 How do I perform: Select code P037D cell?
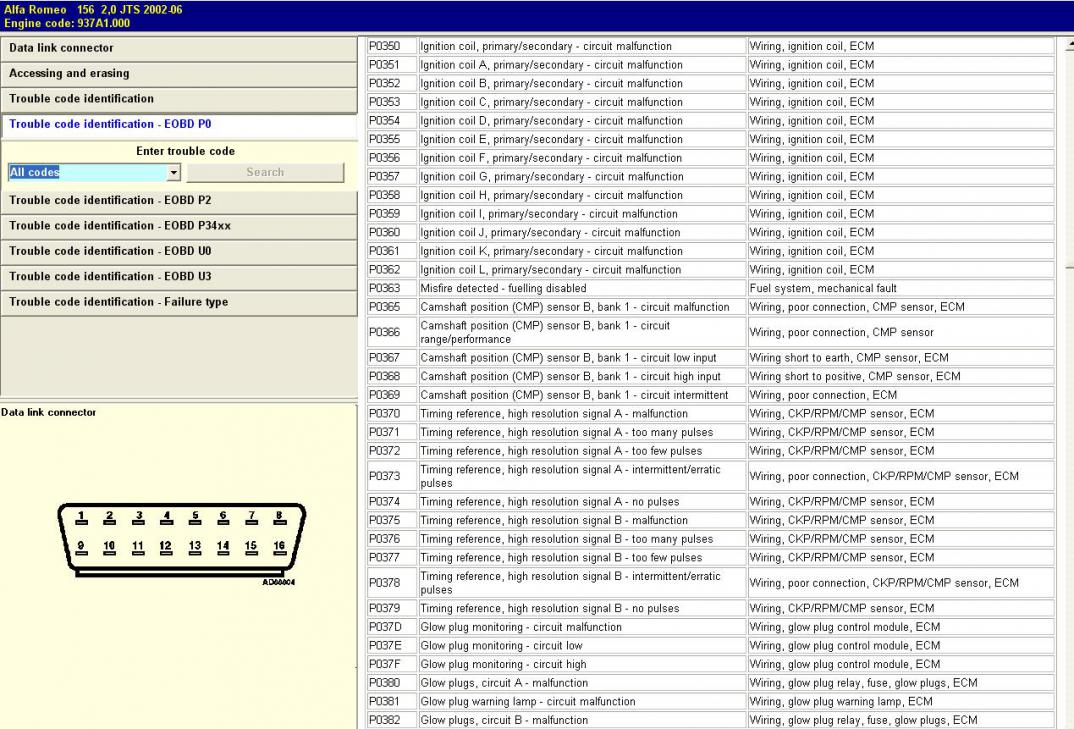[x=392, y=627]
